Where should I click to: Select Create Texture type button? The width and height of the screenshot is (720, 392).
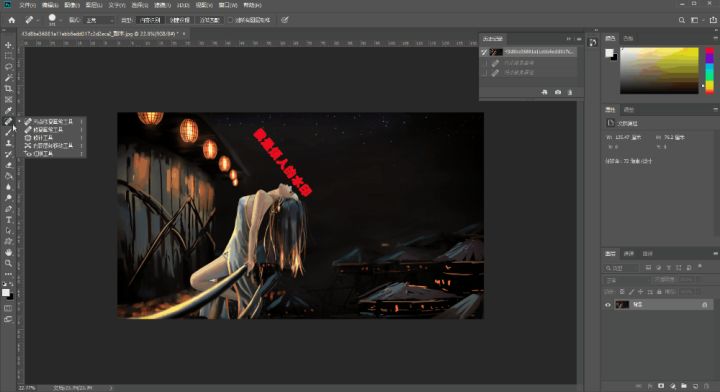tap(180, 20)
